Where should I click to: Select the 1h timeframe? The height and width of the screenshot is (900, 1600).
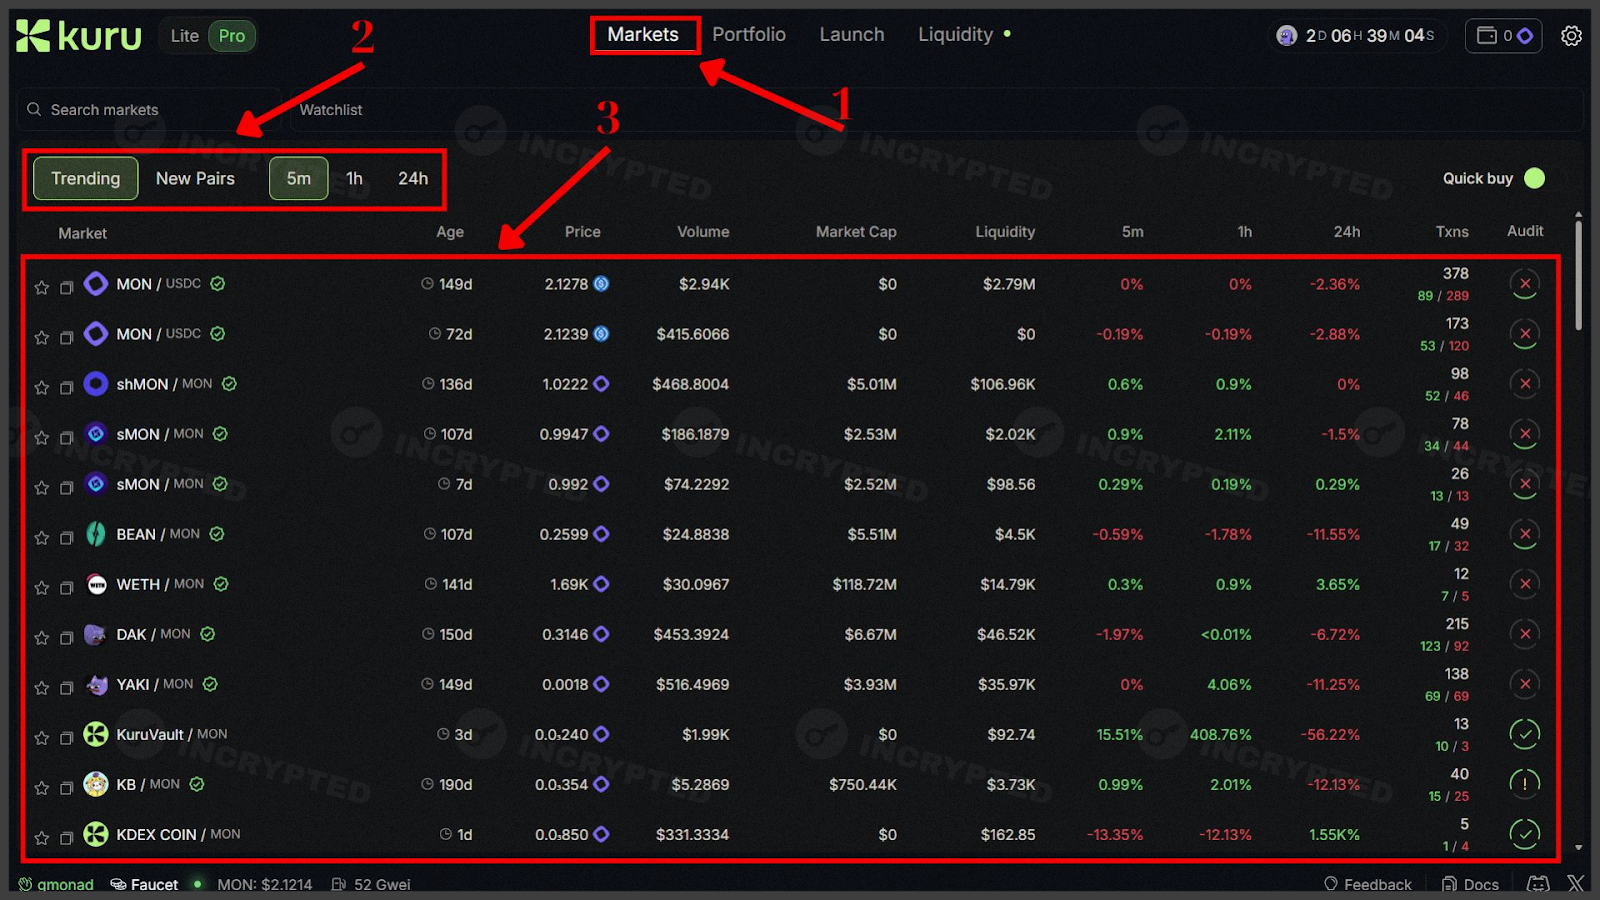[354, 179]
